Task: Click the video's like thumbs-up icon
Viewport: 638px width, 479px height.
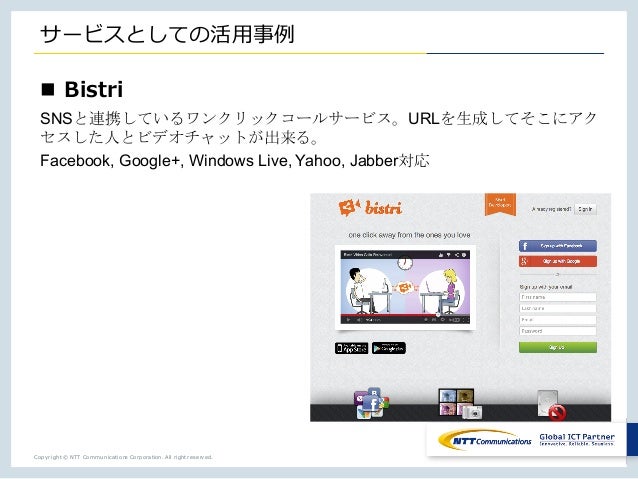Action: [440, 255]
